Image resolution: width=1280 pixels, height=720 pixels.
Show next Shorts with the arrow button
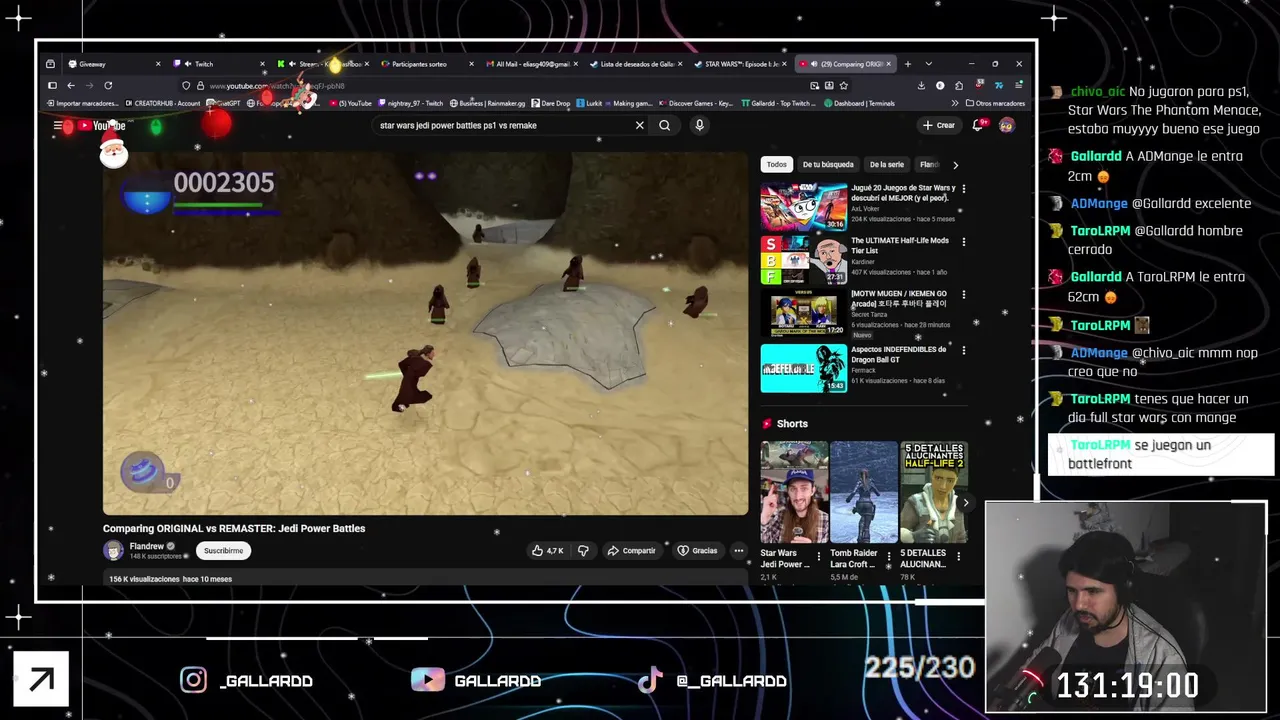[965, 503]
